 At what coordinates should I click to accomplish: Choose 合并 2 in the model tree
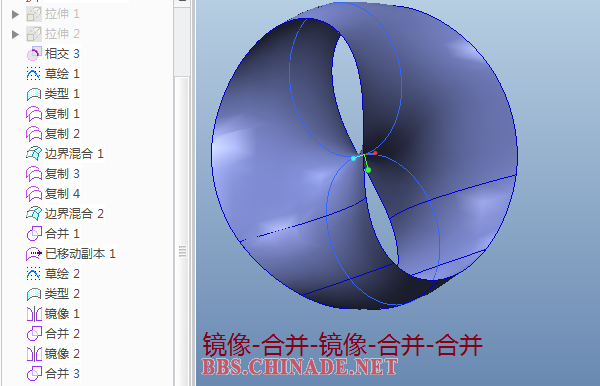pyautogui.click(x=62, y=334)
